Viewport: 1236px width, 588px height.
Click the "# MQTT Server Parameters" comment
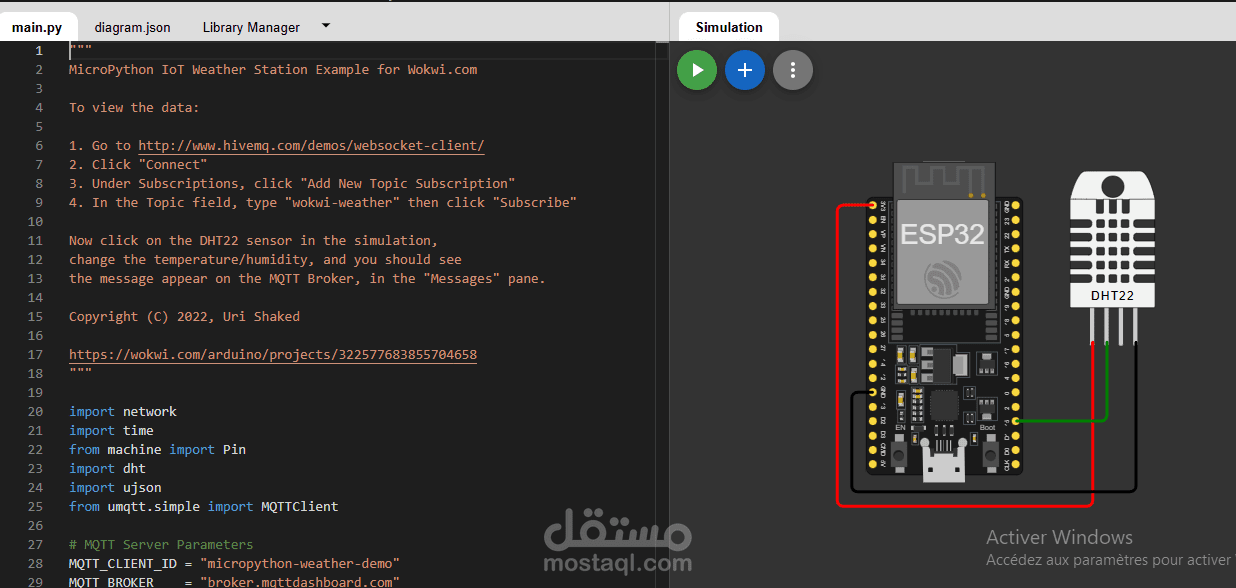[161, 545]
